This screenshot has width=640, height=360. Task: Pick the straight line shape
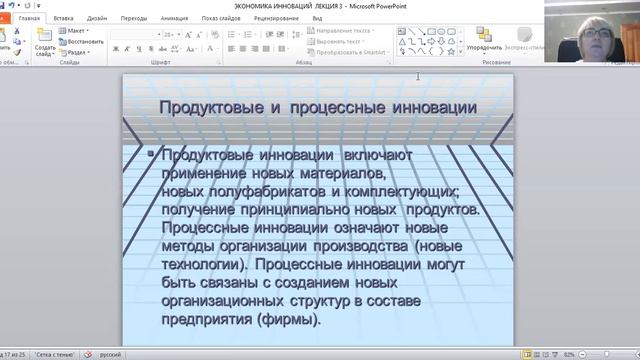[412, 31]
